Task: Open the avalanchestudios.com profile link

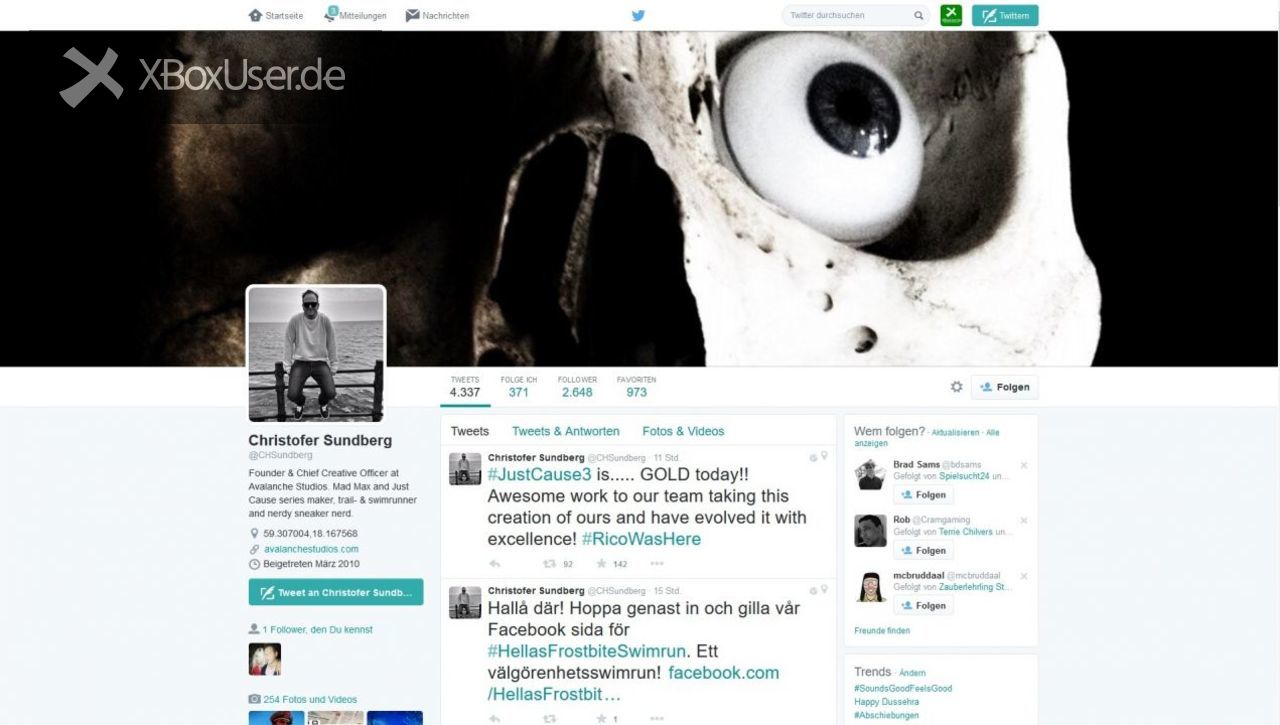Action: pos(311,549)
